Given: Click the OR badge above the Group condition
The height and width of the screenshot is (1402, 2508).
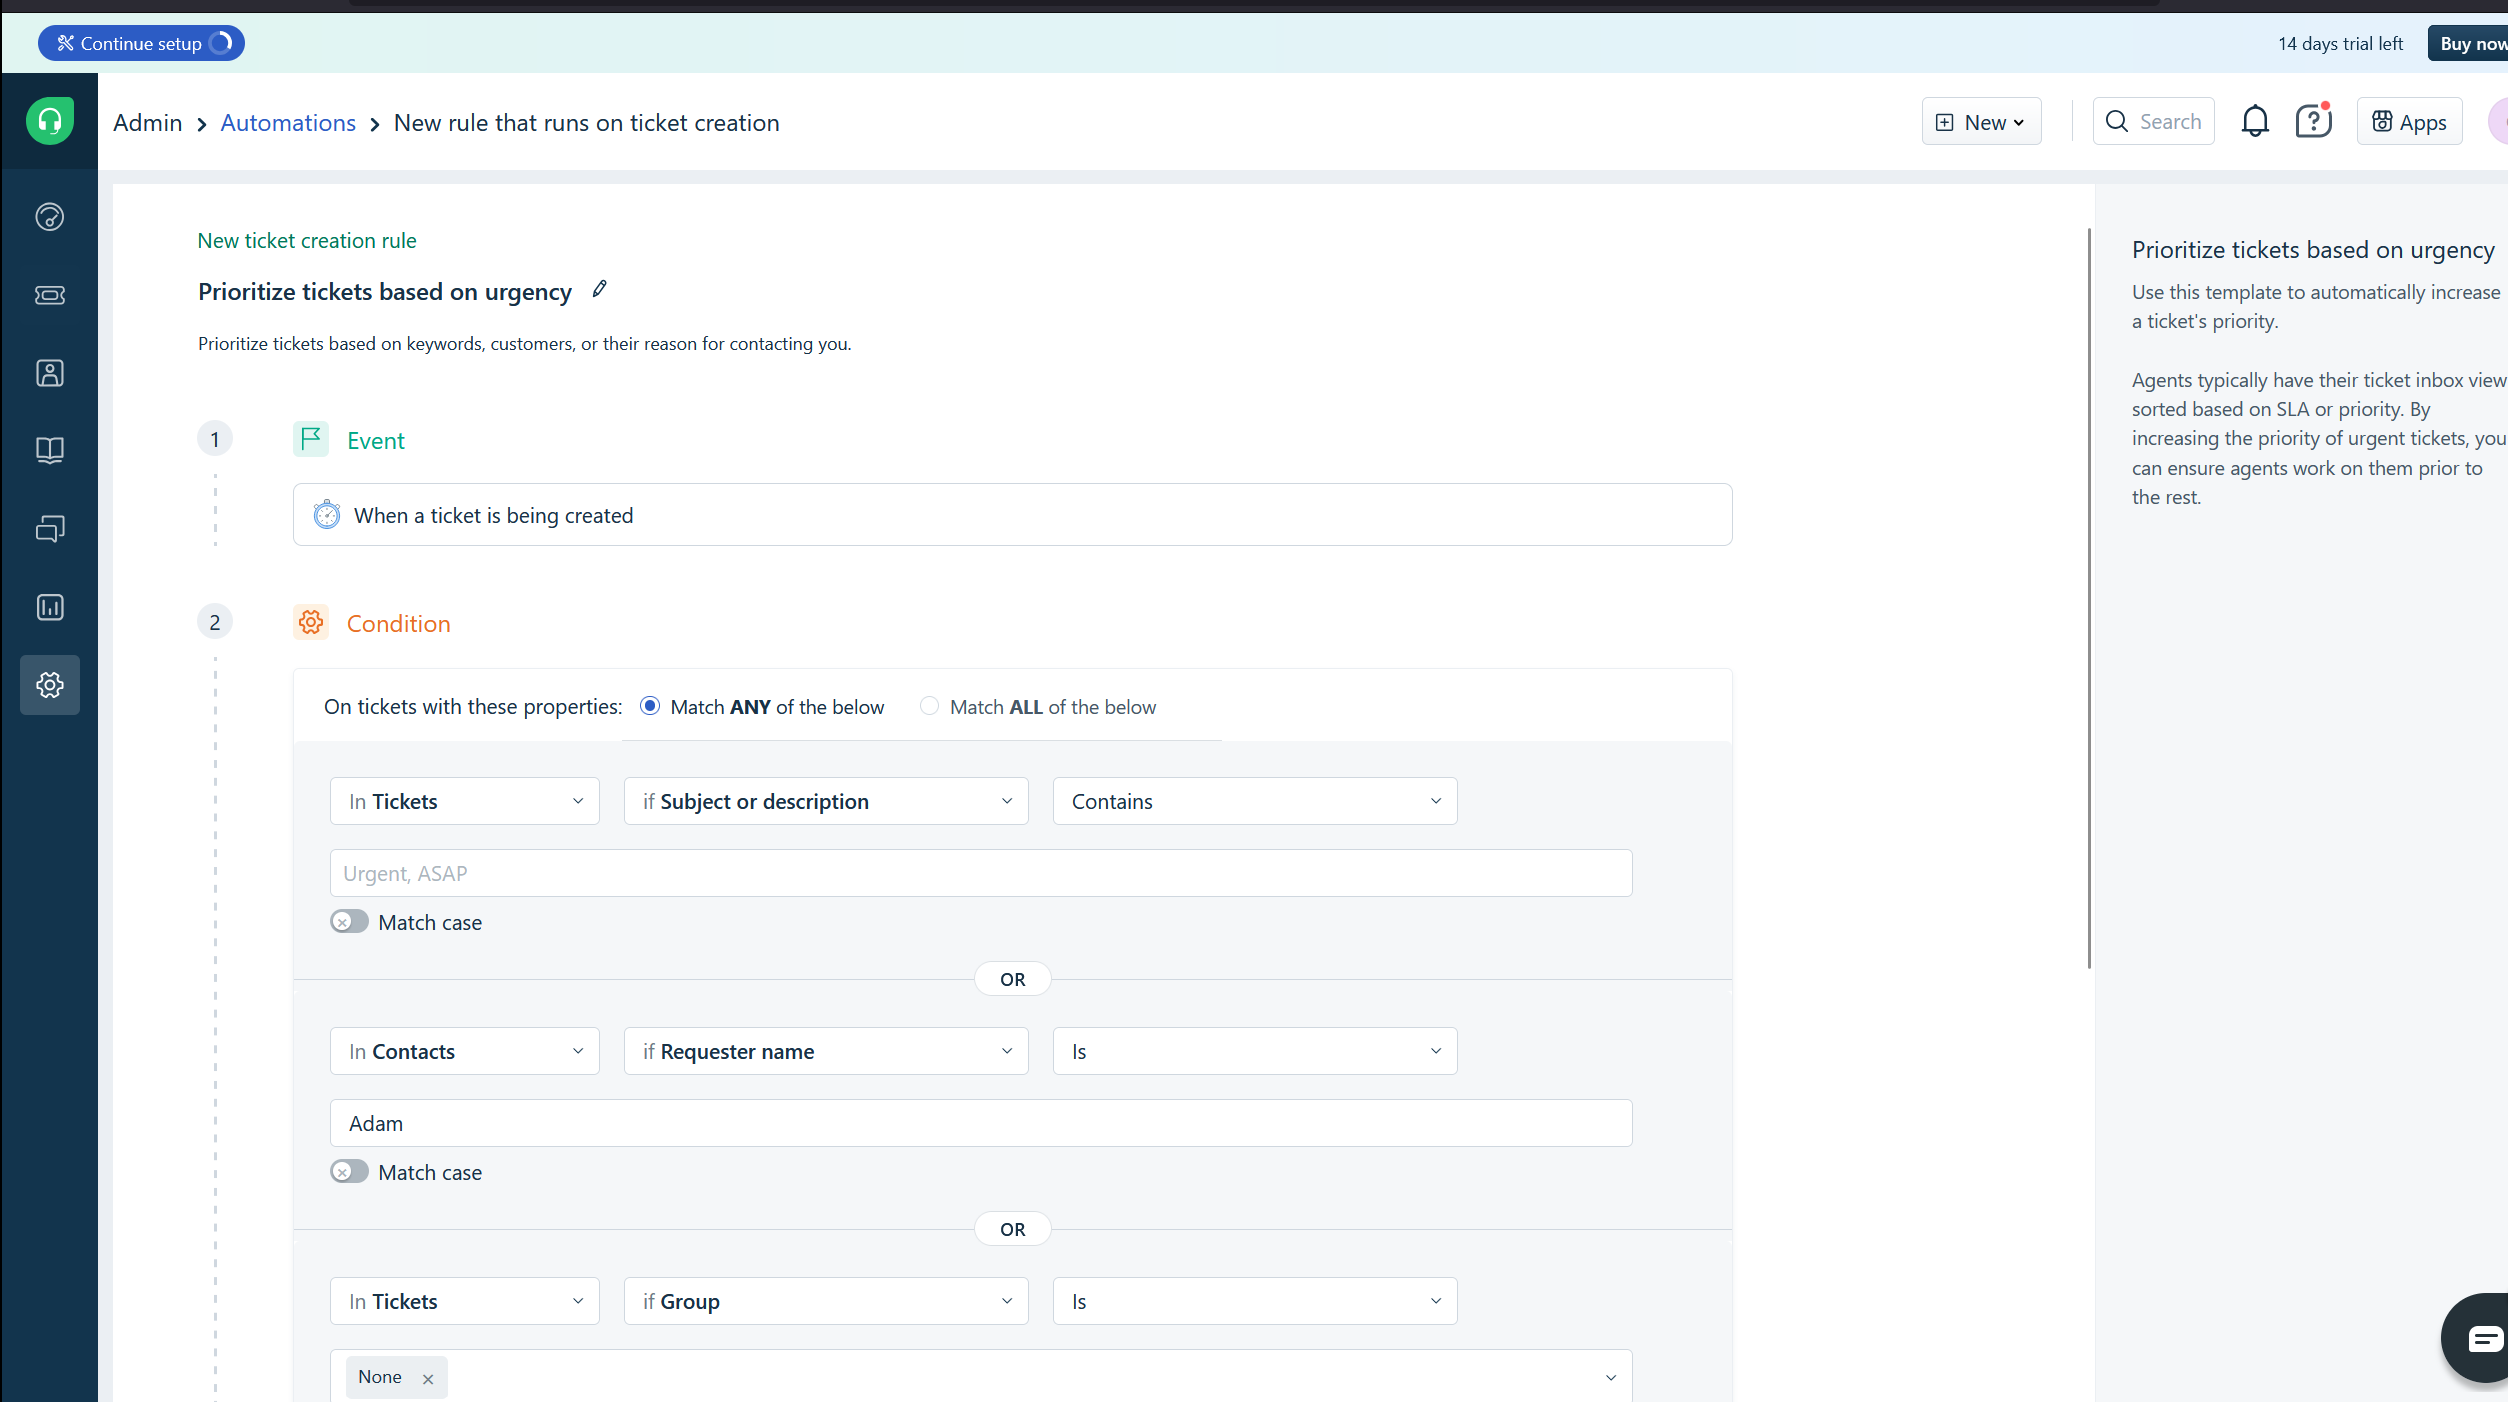Looking at the screenshot, I should point(1012,1229).
